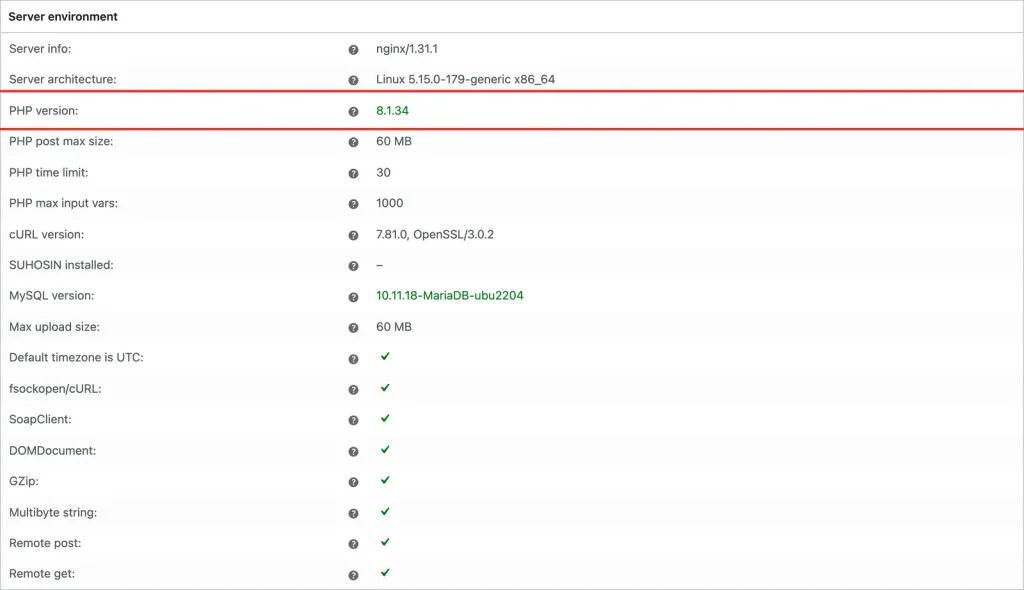Click the 60 MB PHP post max size value
This screenshot has height=590, width=1024.
(x=394, y=142)
